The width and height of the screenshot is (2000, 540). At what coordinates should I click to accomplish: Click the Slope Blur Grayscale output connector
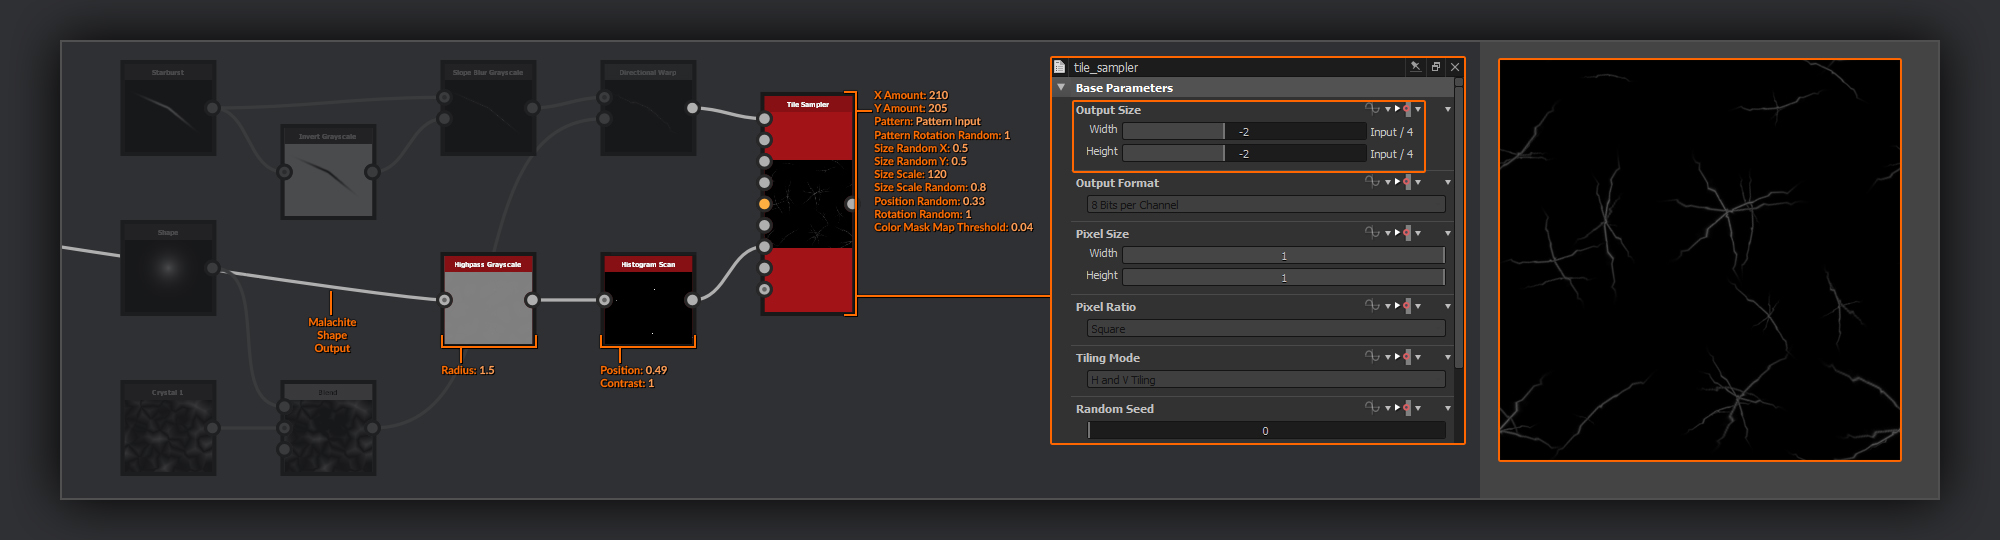point(532,108)
